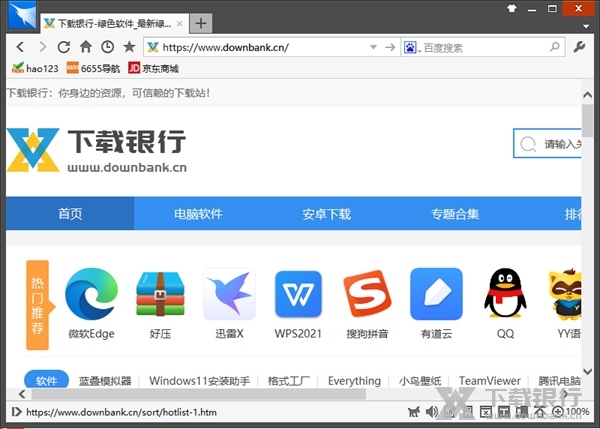Click the browser logo in the top-left corner
This screenshot has width=600, height=429.
(22, 15)
